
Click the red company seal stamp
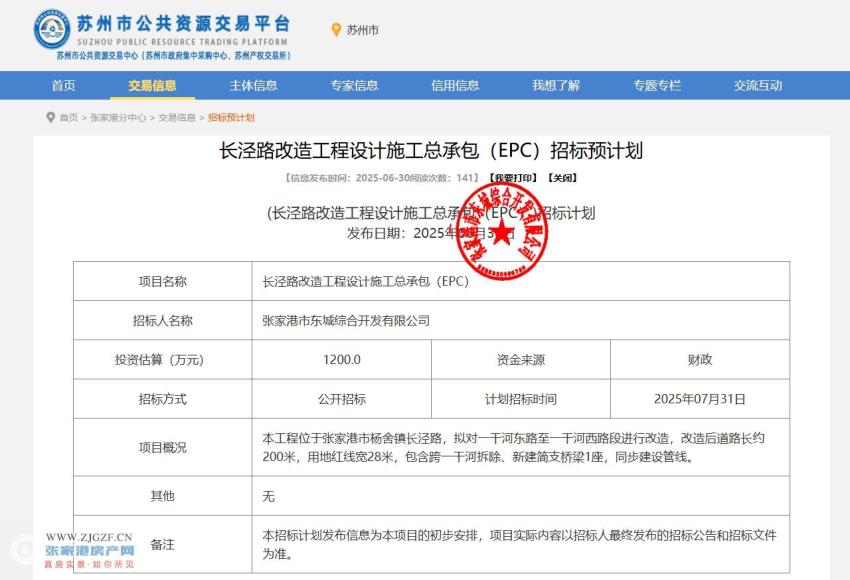(501, 231)
